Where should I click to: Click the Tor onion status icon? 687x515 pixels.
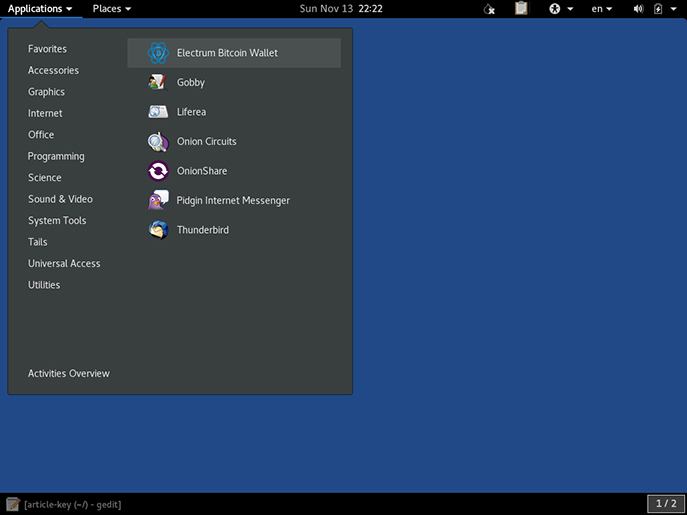click(x=489, y=9)
